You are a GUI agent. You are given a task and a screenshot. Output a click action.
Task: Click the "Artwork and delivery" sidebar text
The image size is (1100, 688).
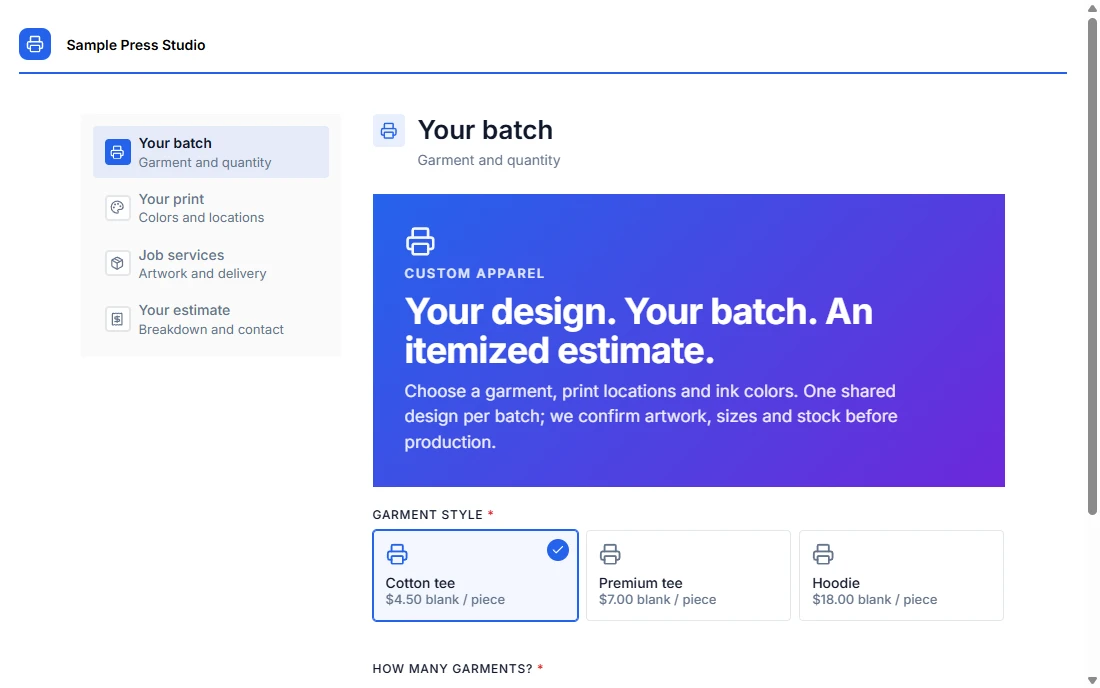(x=203, y=274)
